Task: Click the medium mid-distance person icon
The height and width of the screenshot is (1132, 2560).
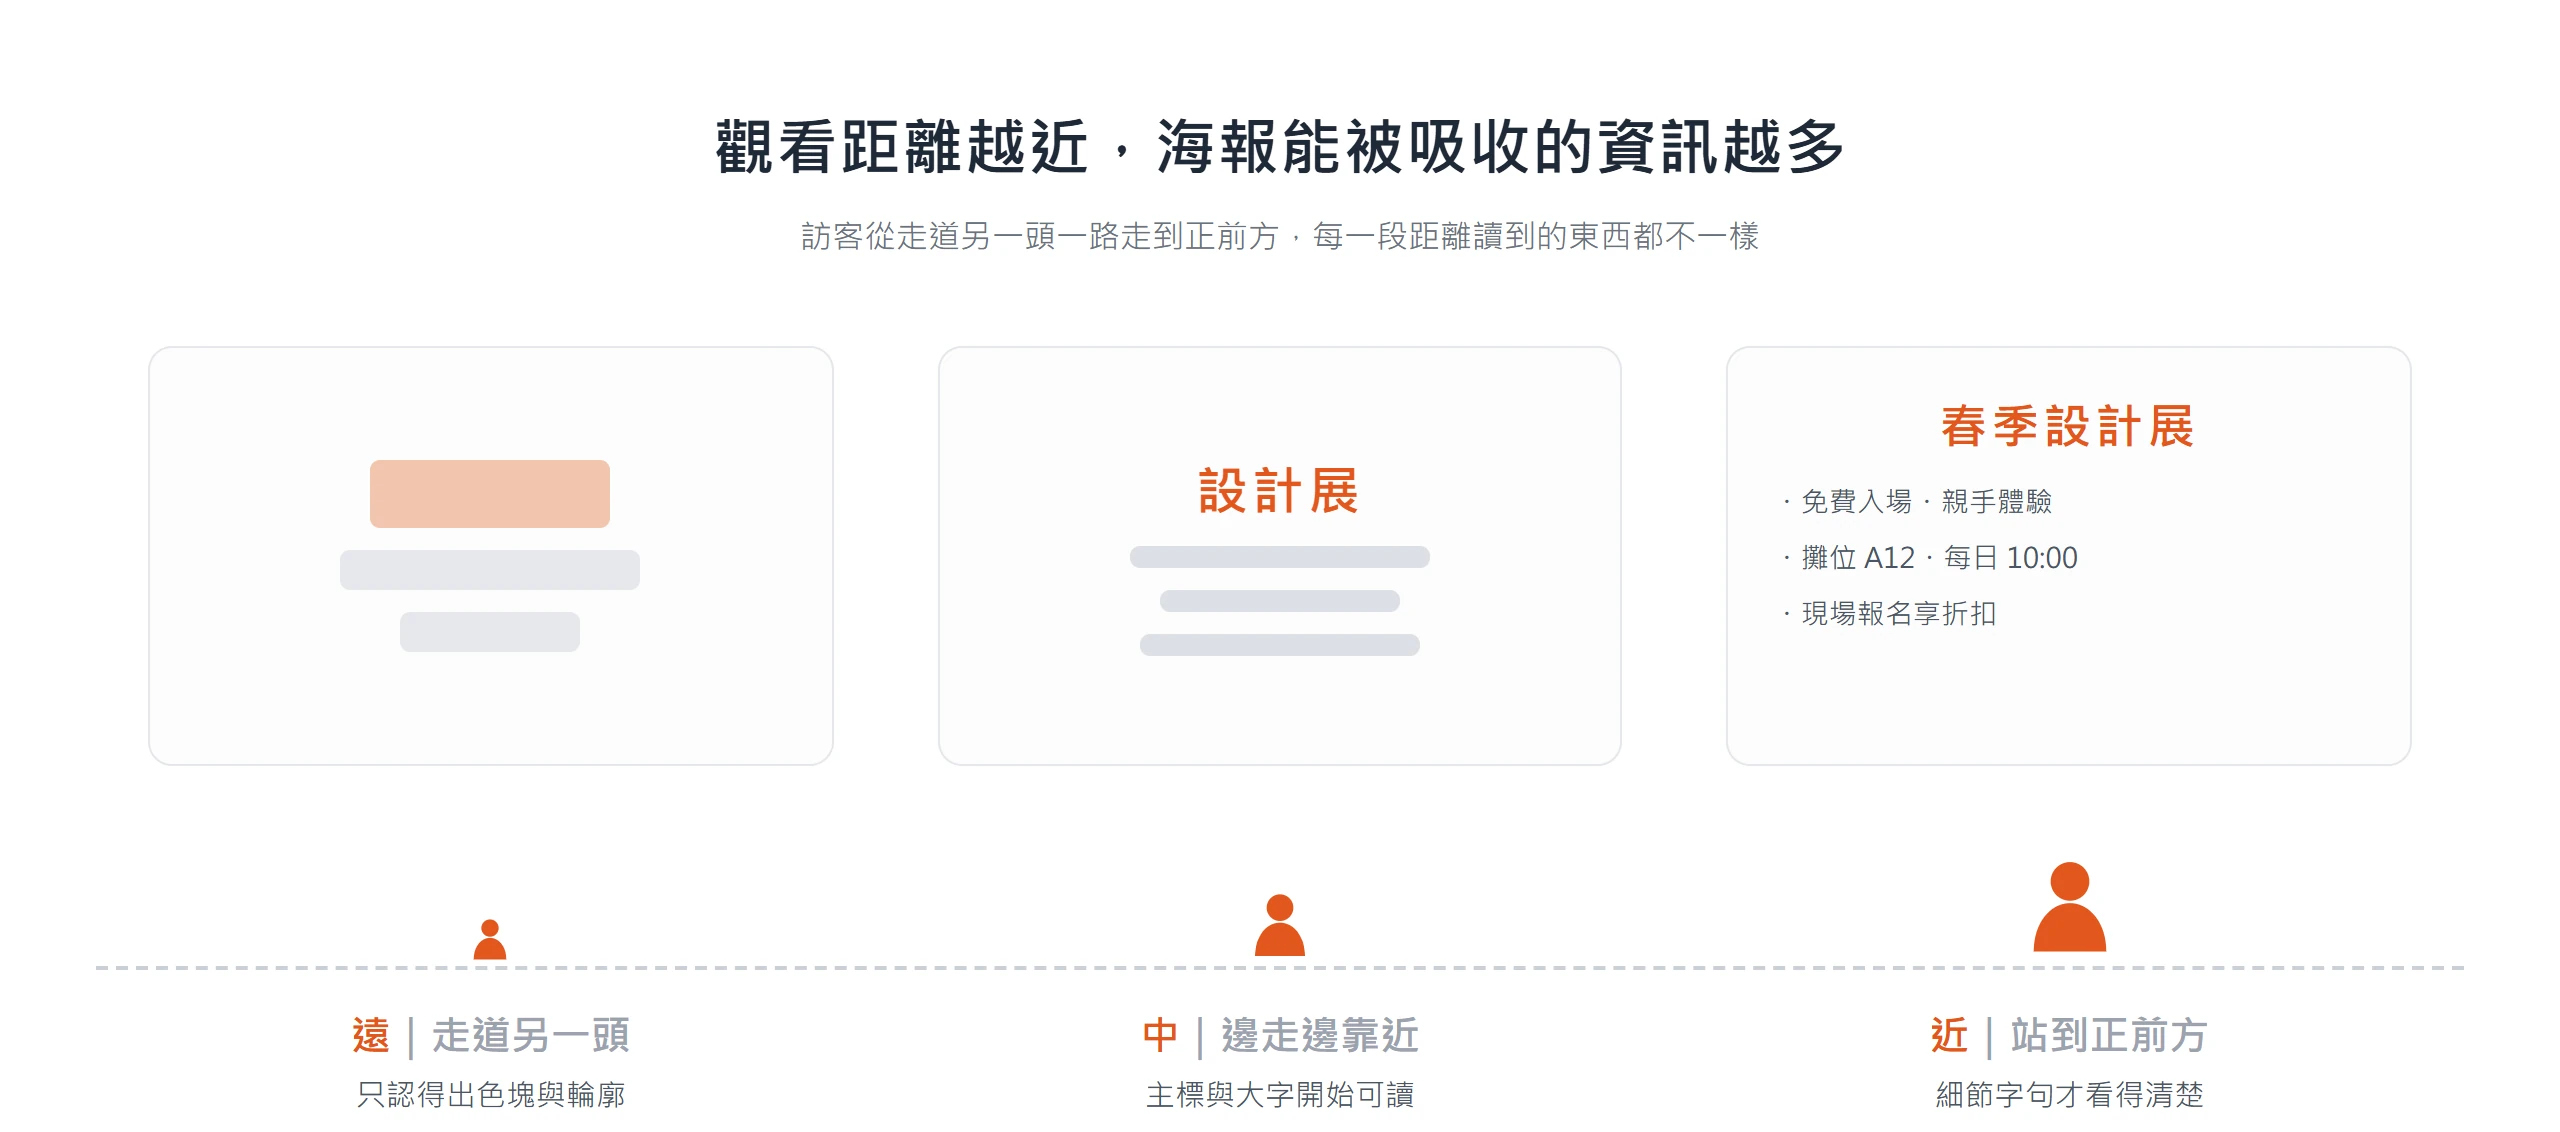Action: tap(1280, 925)
